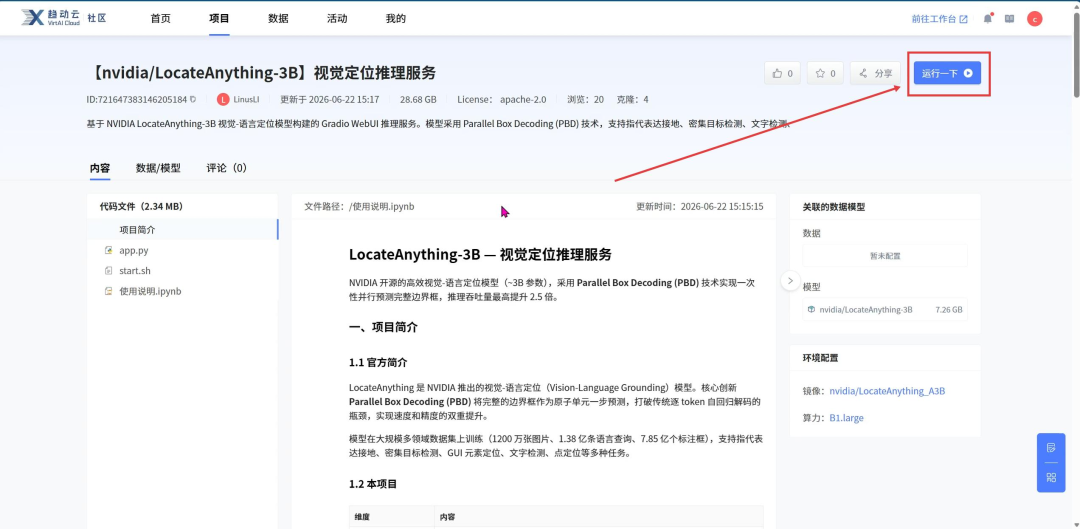The image size is (1080, 529).
Task: Click the 维度 table header cell
Action: (x=392, y=517)
